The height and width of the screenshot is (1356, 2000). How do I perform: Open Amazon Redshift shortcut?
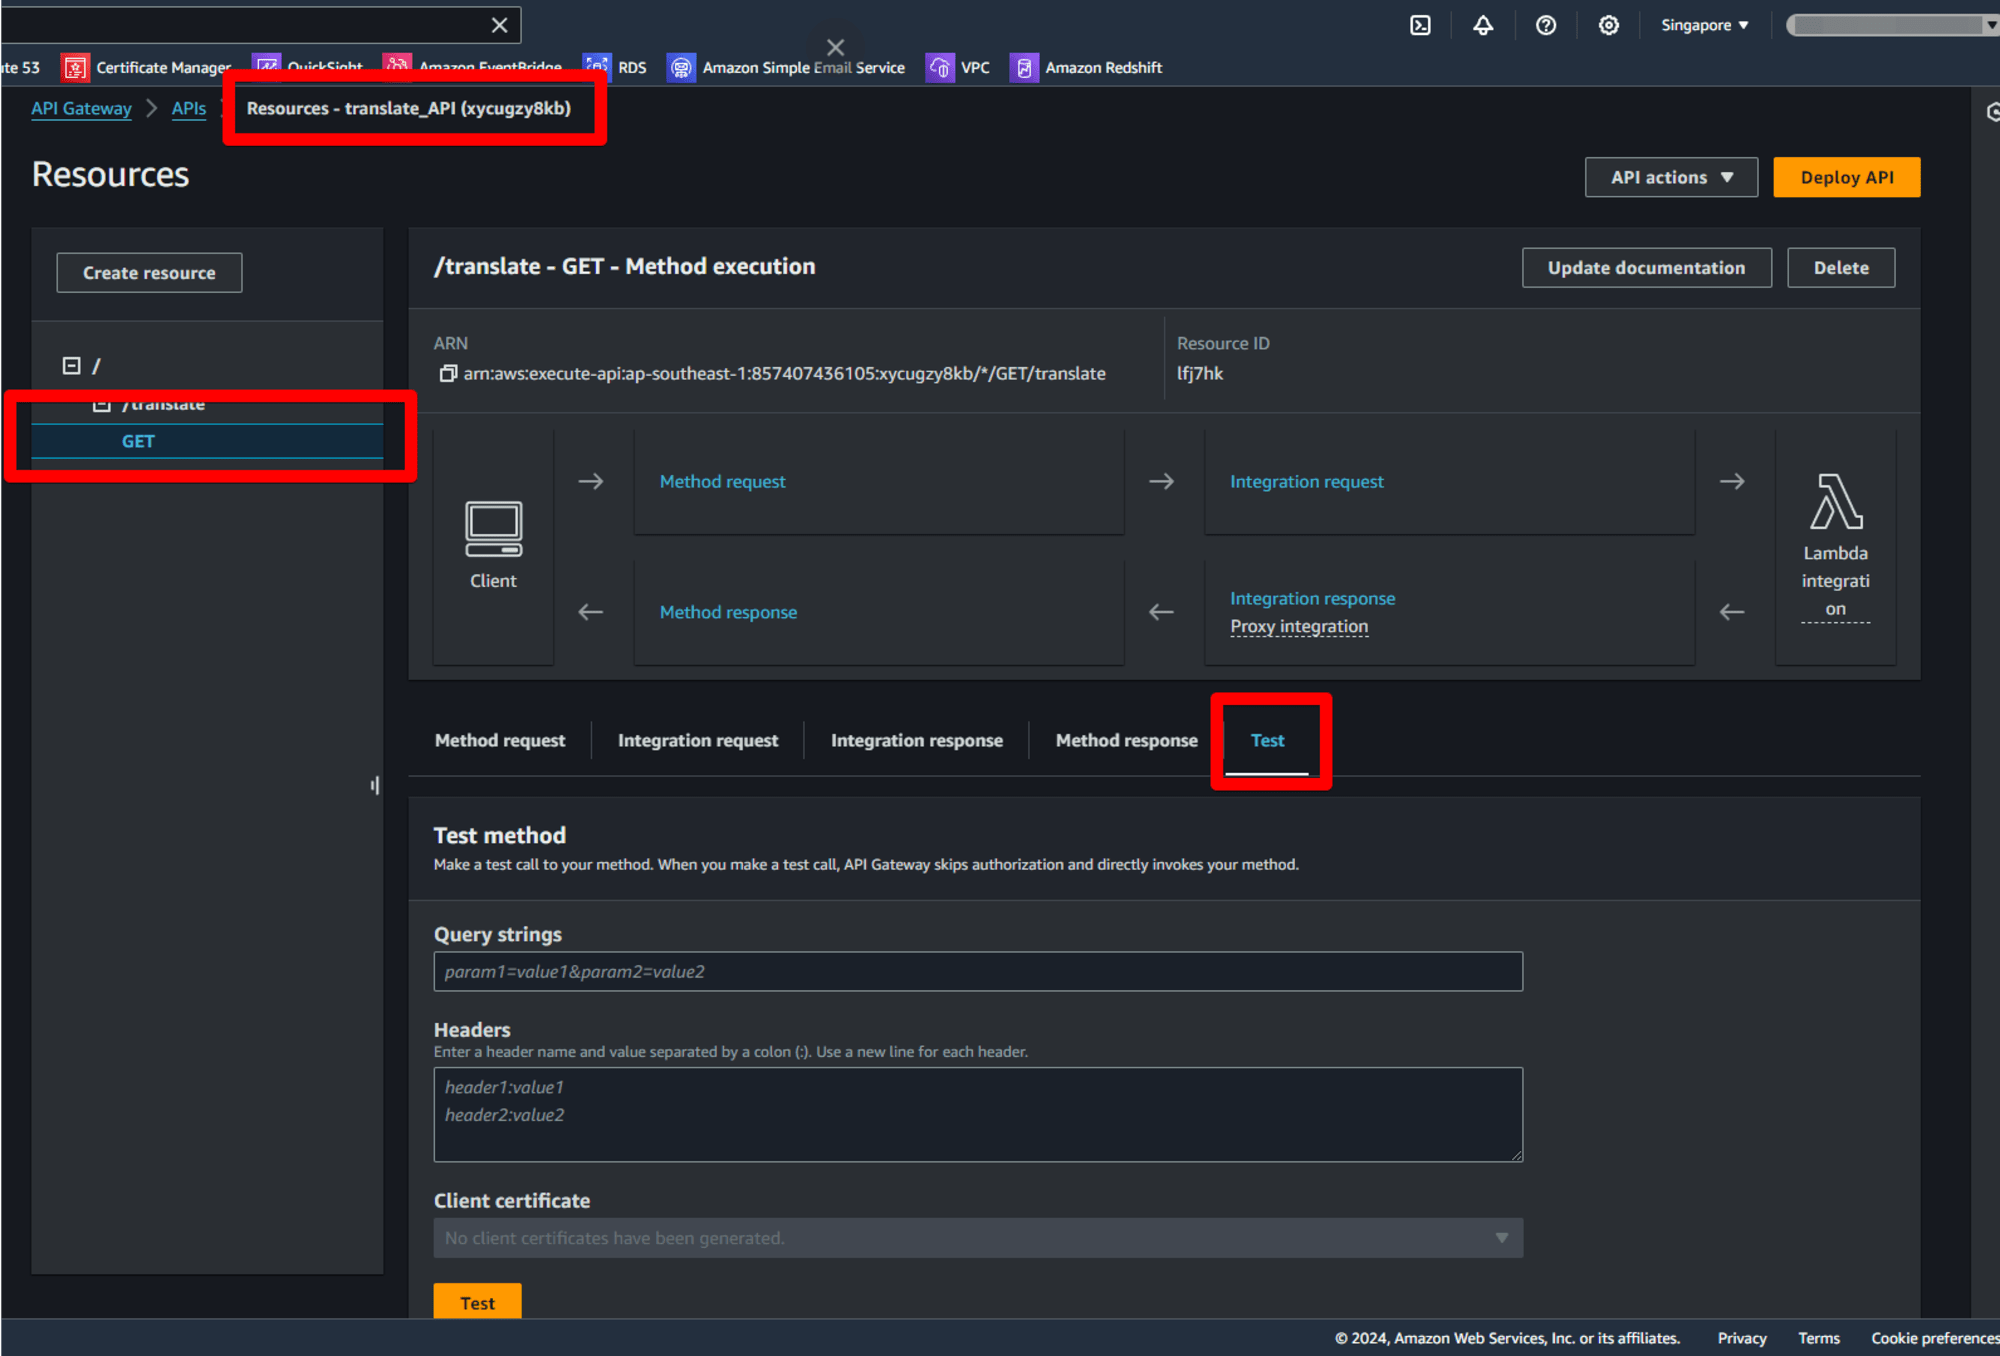pos(1086,68)
